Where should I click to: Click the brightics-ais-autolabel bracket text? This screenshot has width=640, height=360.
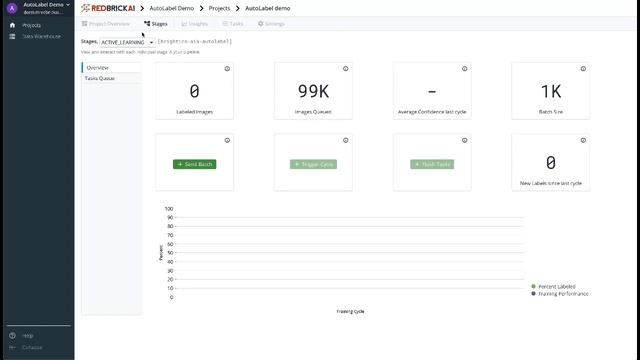click(x=195, y=41)
